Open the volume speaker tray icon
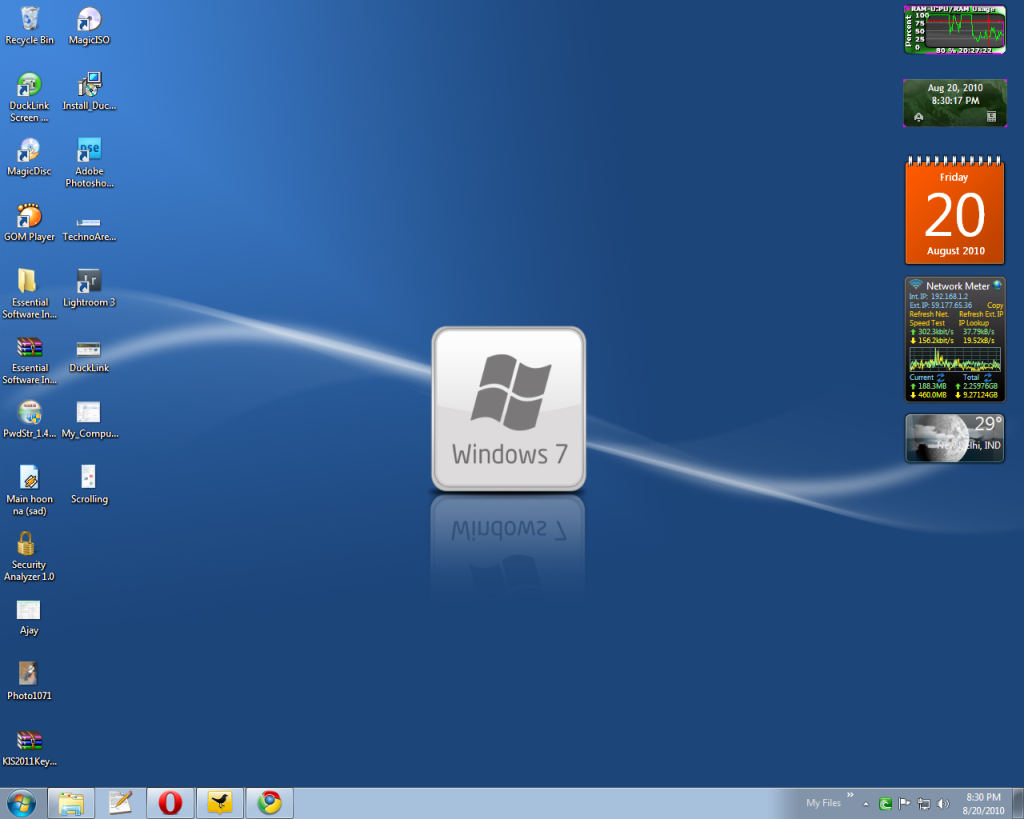1024x819 pixels. coord(943,804)
